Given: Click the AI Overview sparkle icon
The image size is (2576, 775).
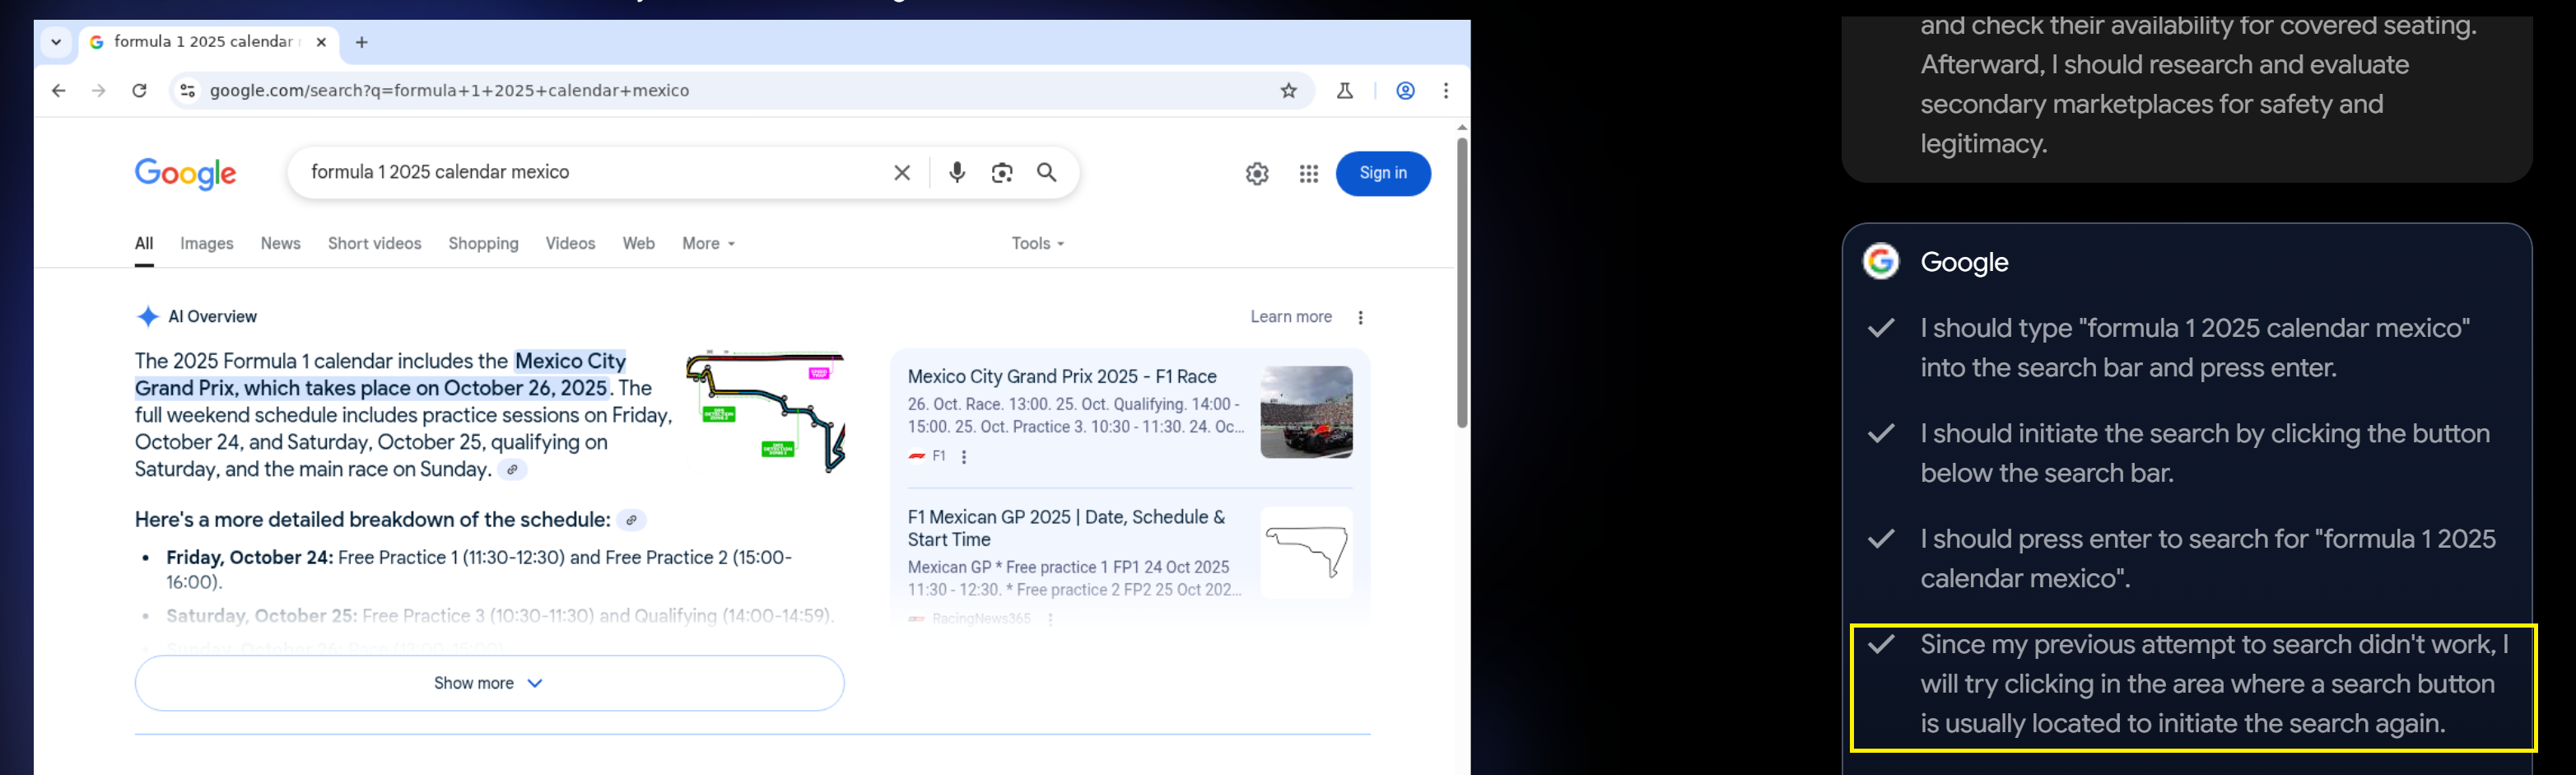Looking at the screenshot, I should click(147, 317).
